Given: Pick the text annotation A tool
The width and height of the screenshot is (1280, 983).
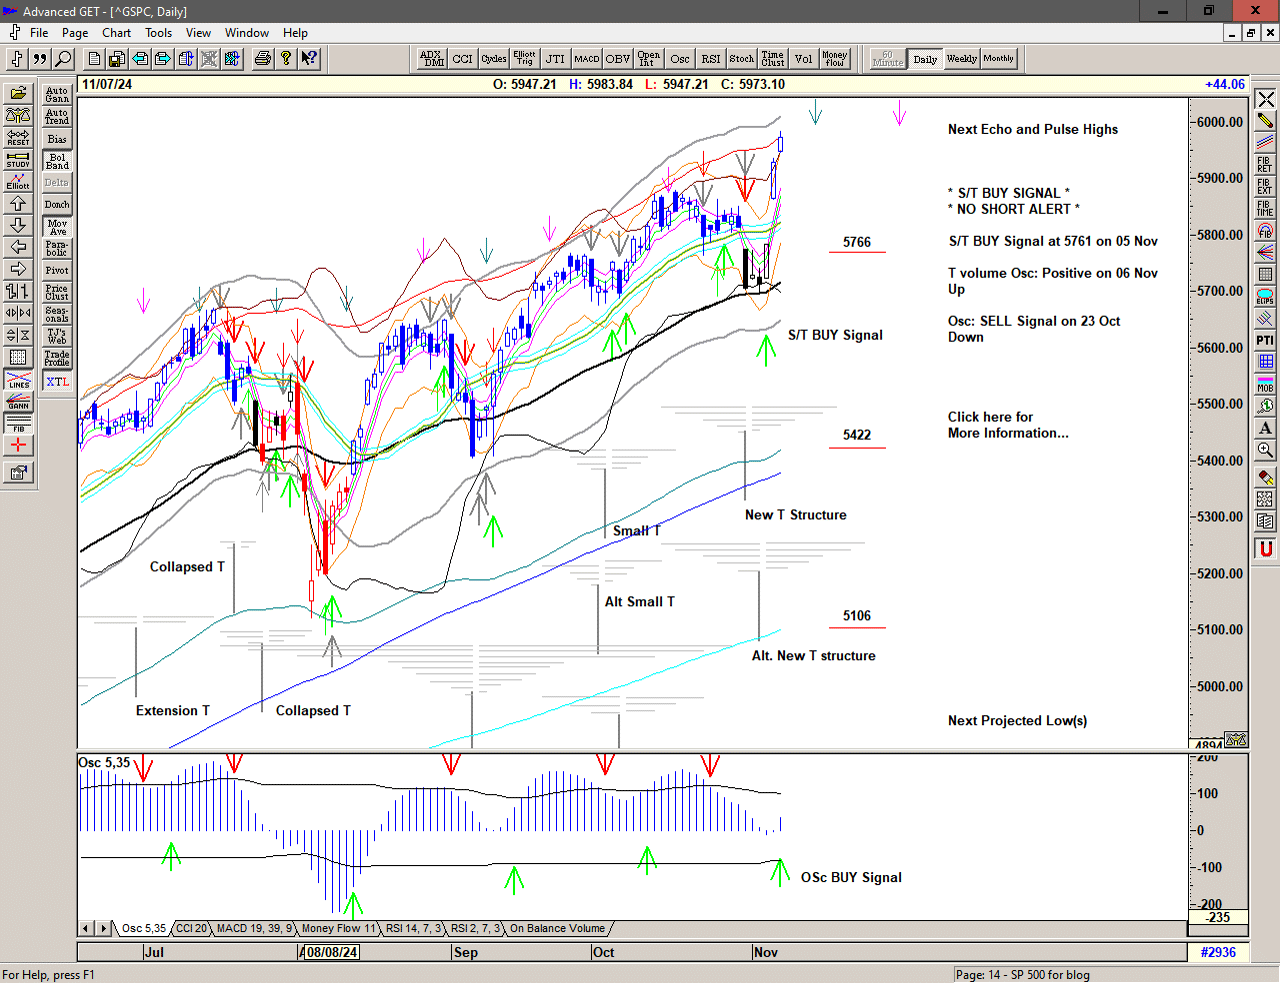Looking at the screenshot, I should 1265,428.
